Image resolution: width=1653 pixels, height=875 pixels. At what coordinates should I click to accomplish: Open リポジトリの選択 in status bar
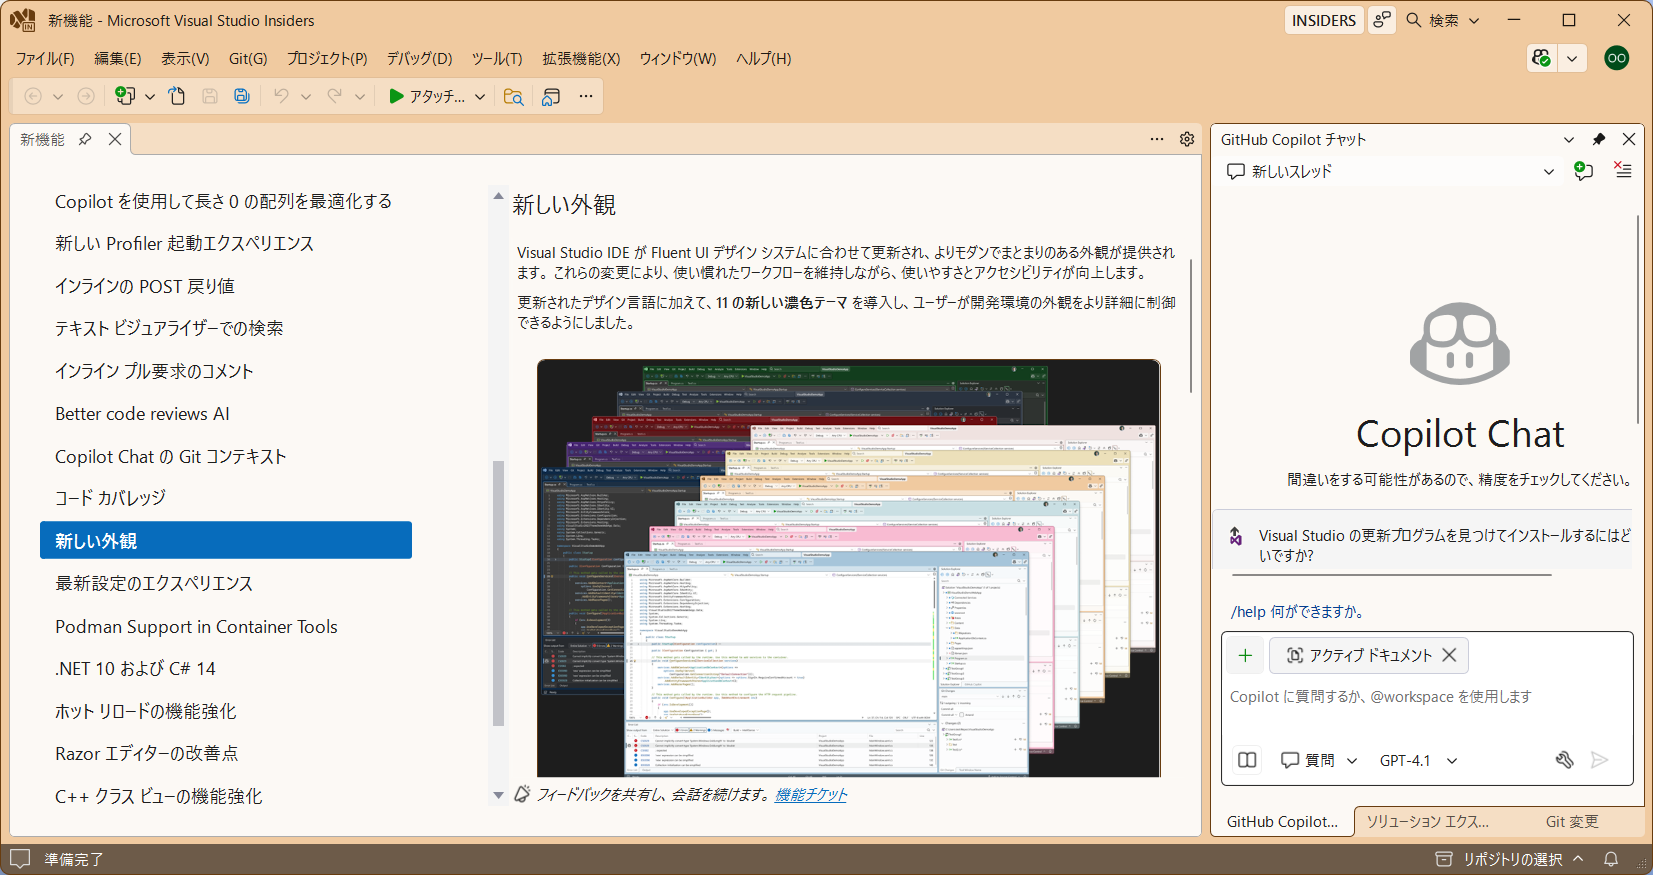1510,859
